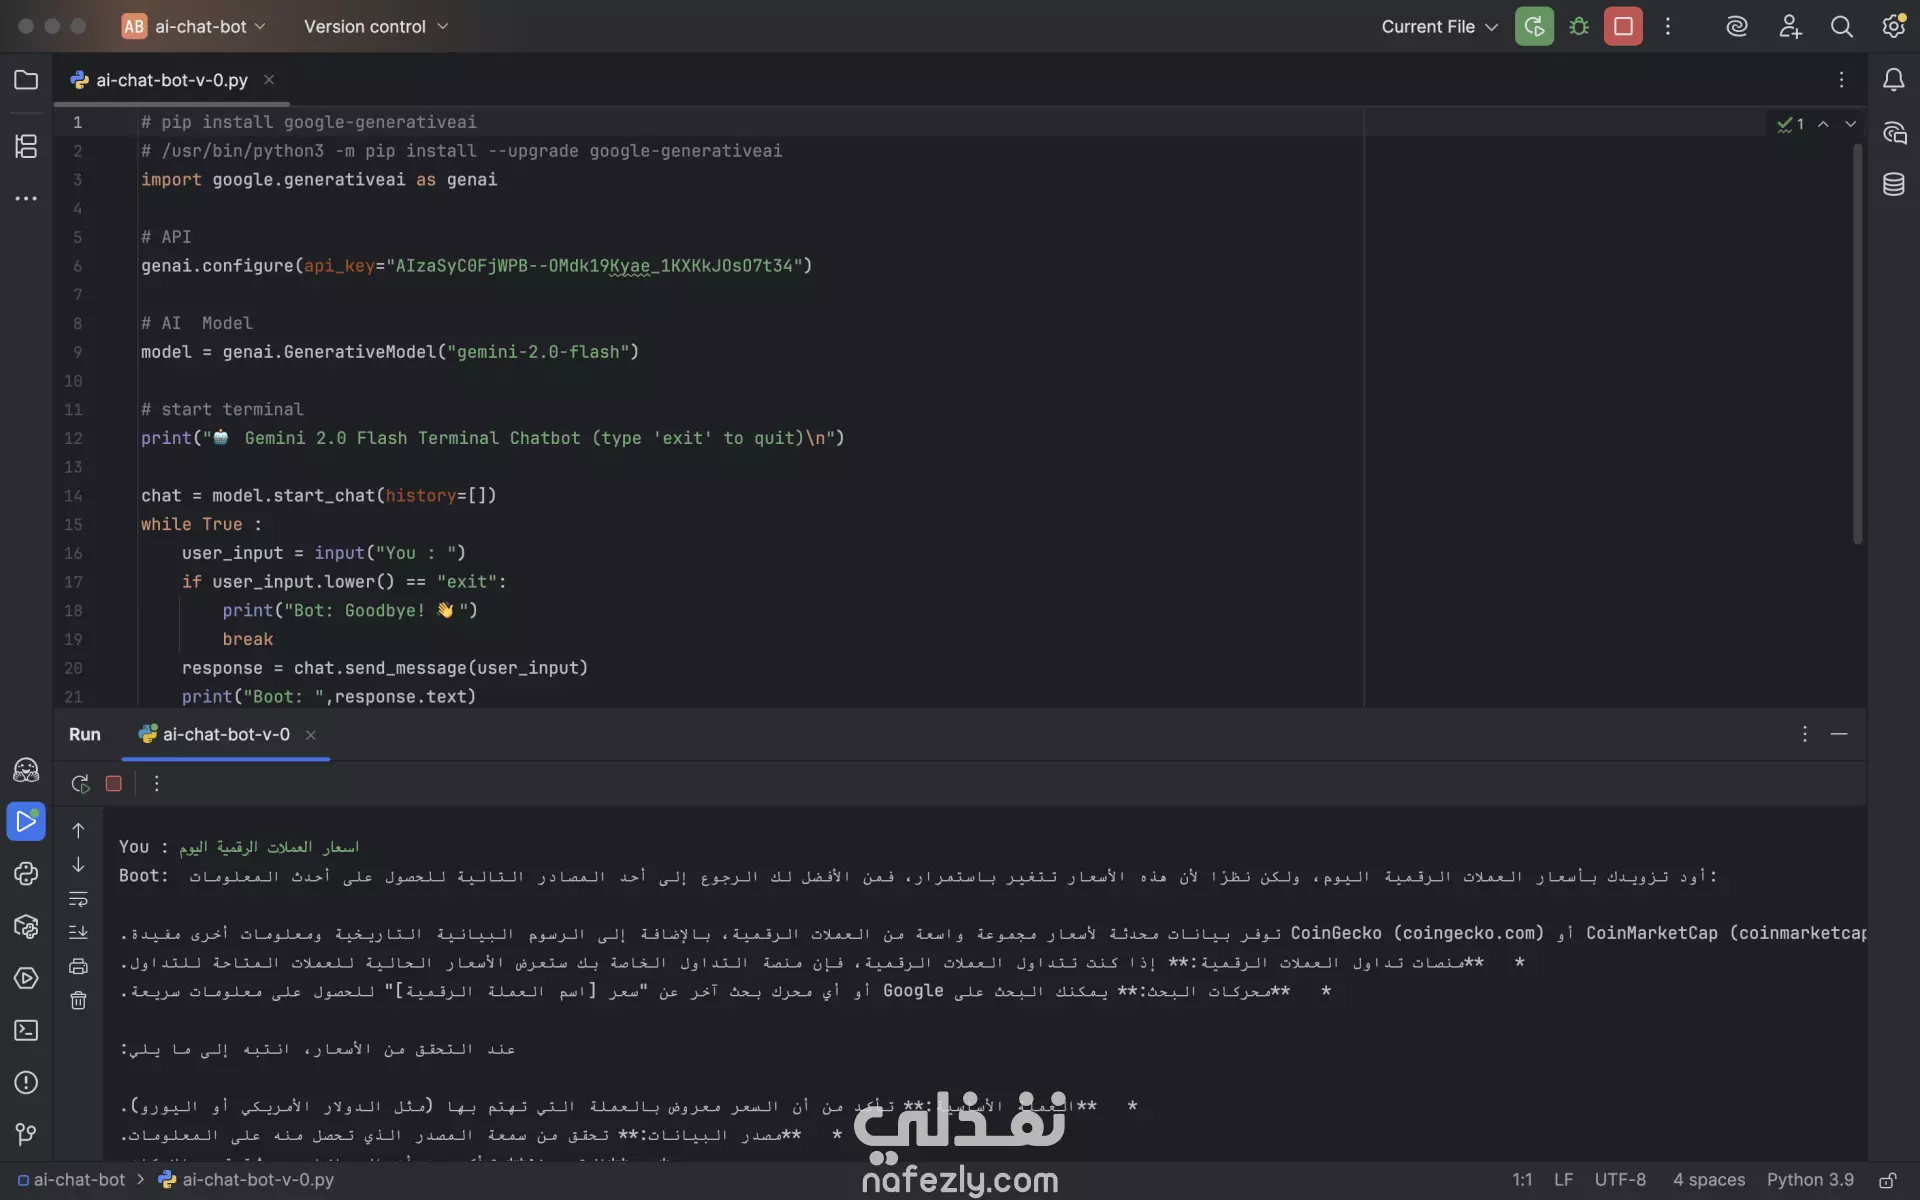Click the editor vertical scrollbar

[x=1857, y=345]
